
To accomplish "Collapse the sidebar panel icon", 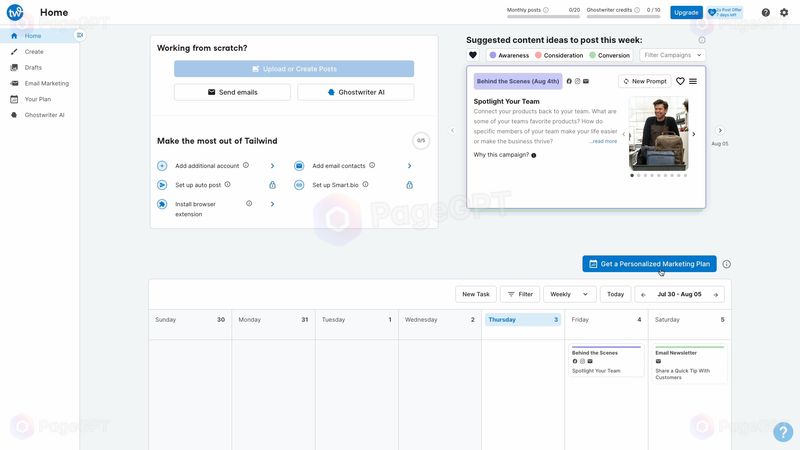I will point(80,35).
